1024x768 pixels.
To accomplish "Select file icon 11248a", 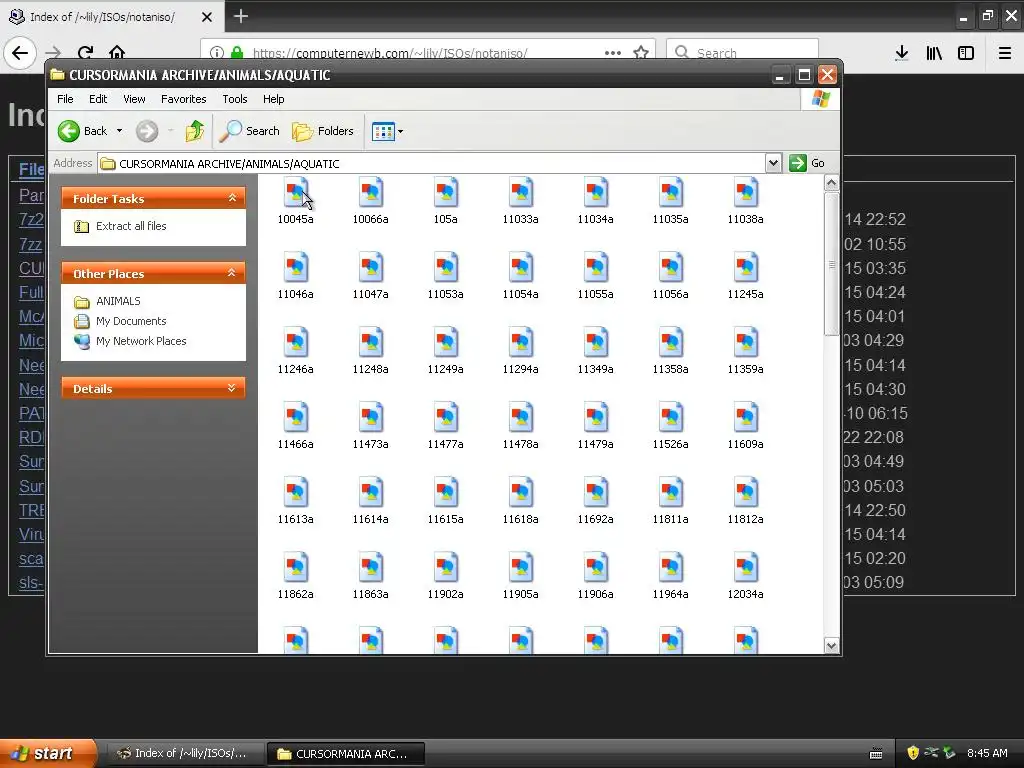I will [371, 343].
